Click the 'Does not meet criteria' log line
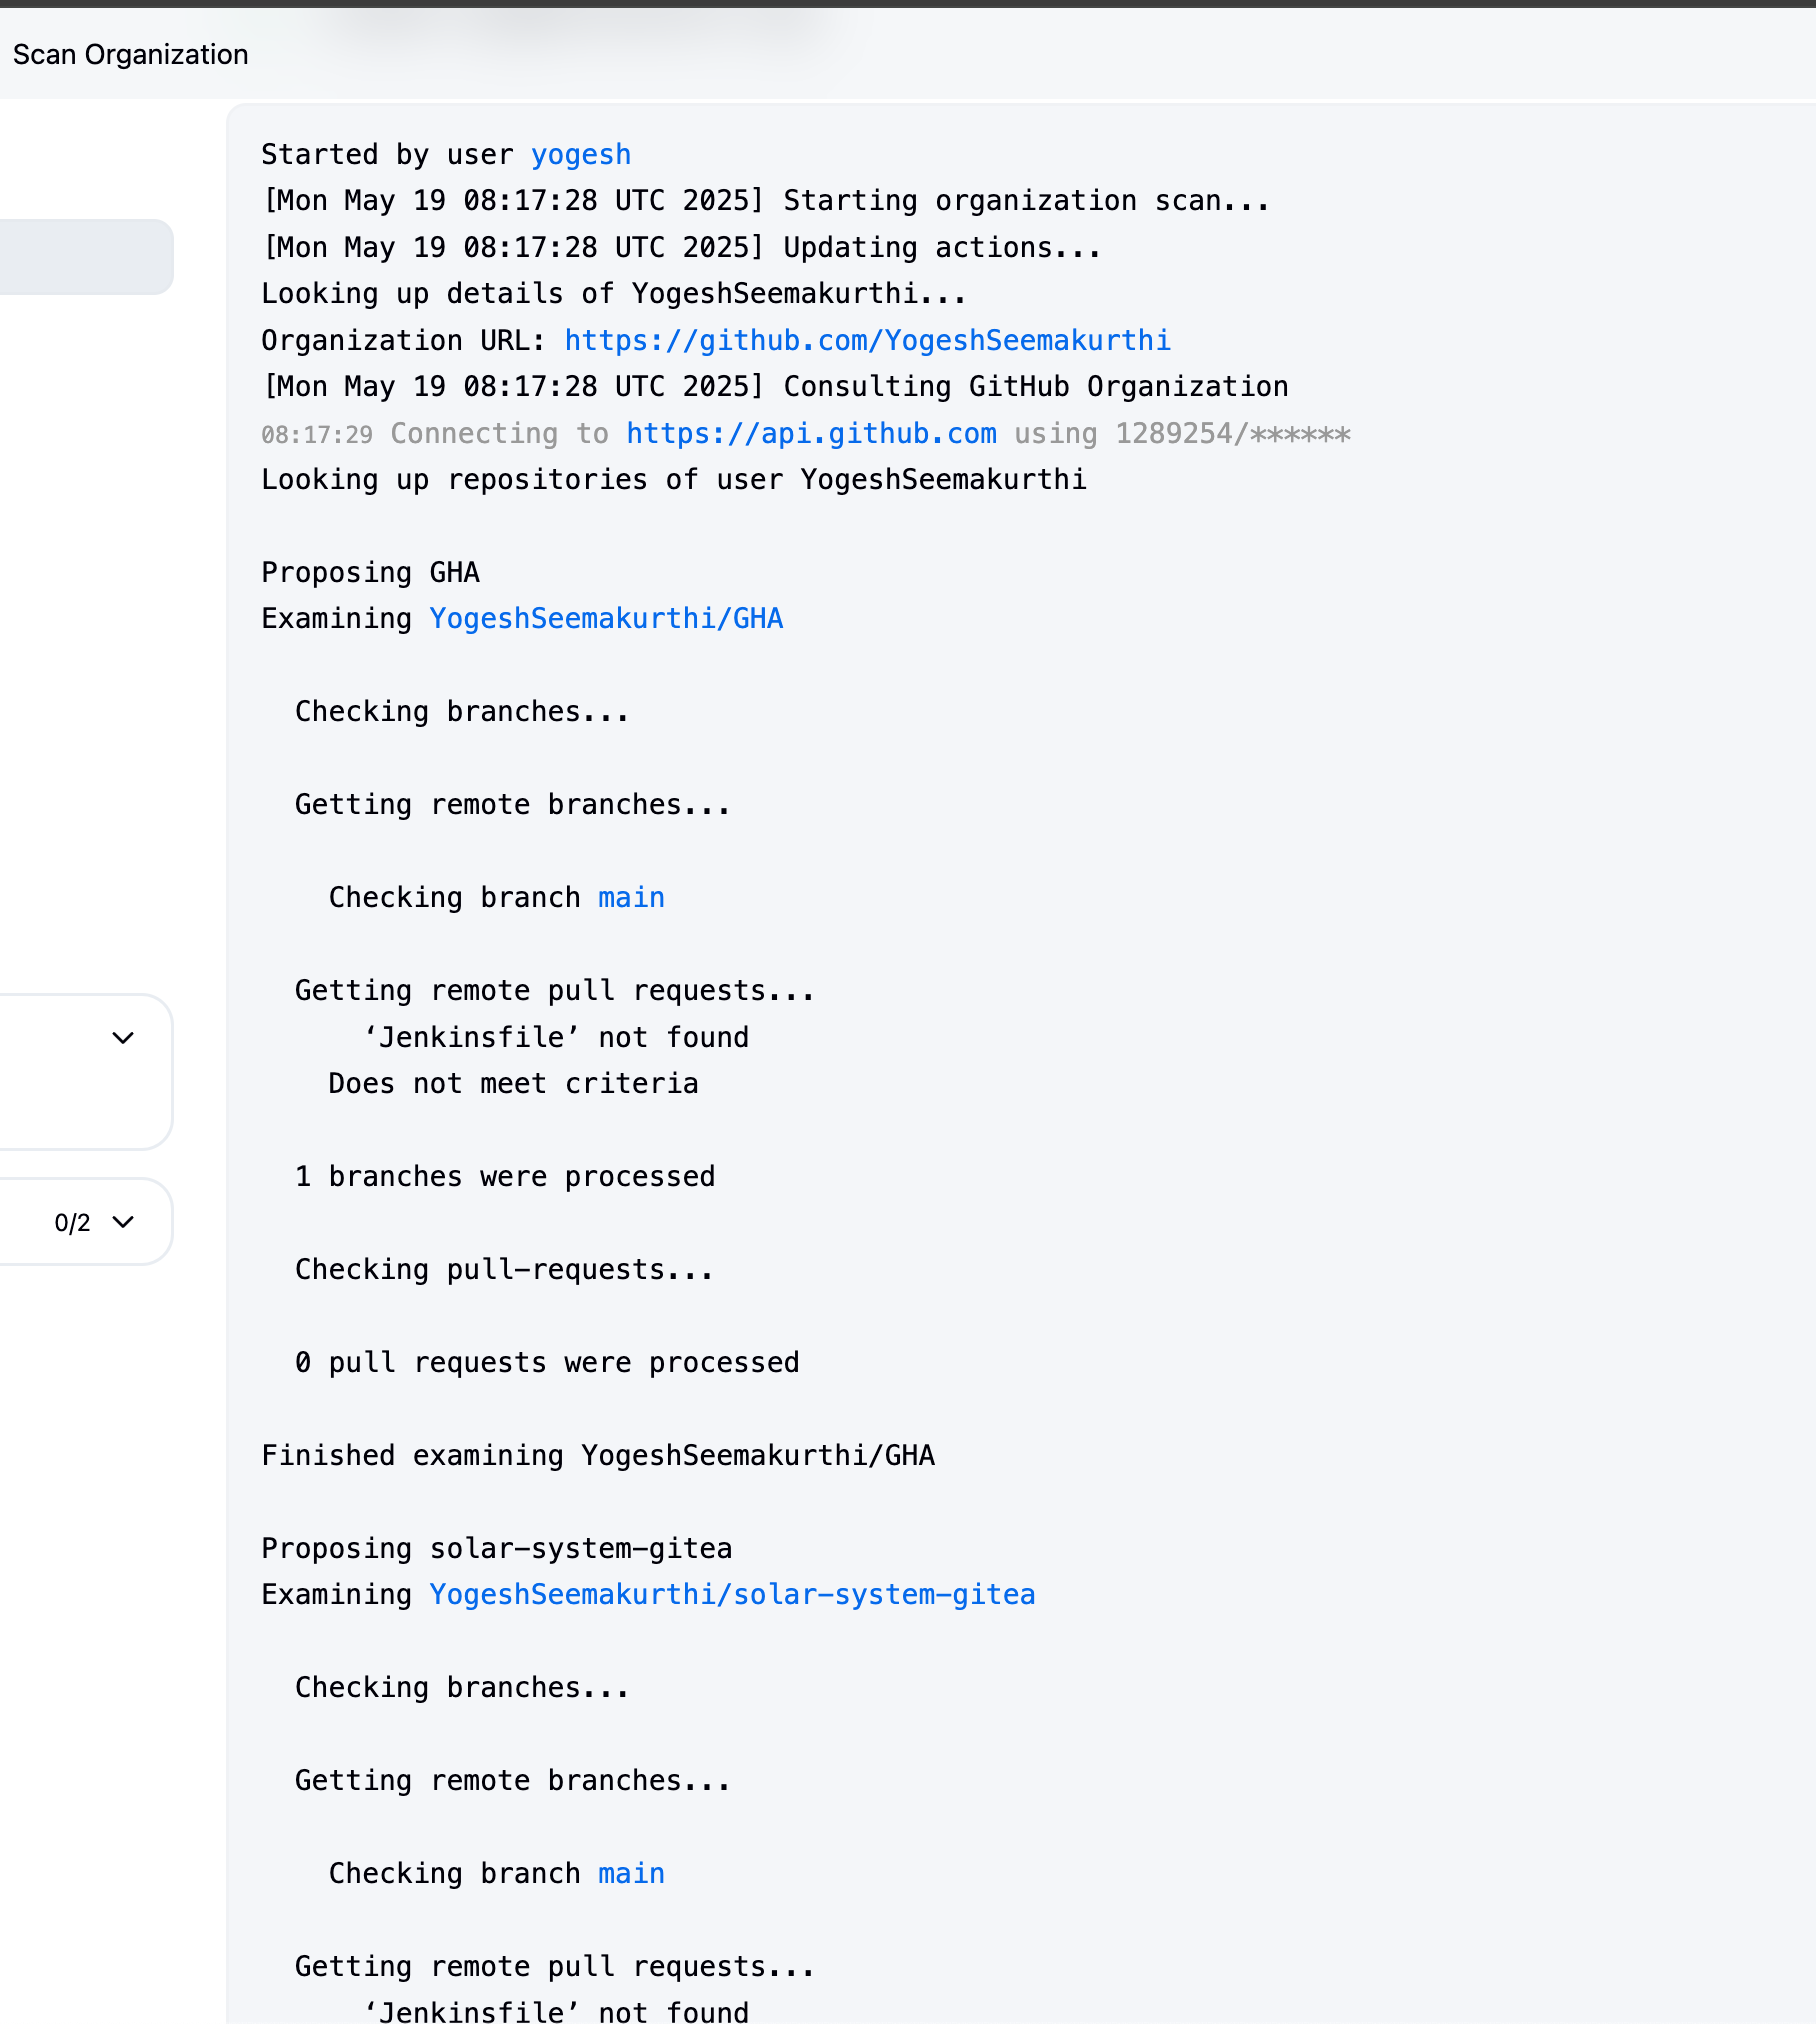1816x2024 pixels. 513,1084
